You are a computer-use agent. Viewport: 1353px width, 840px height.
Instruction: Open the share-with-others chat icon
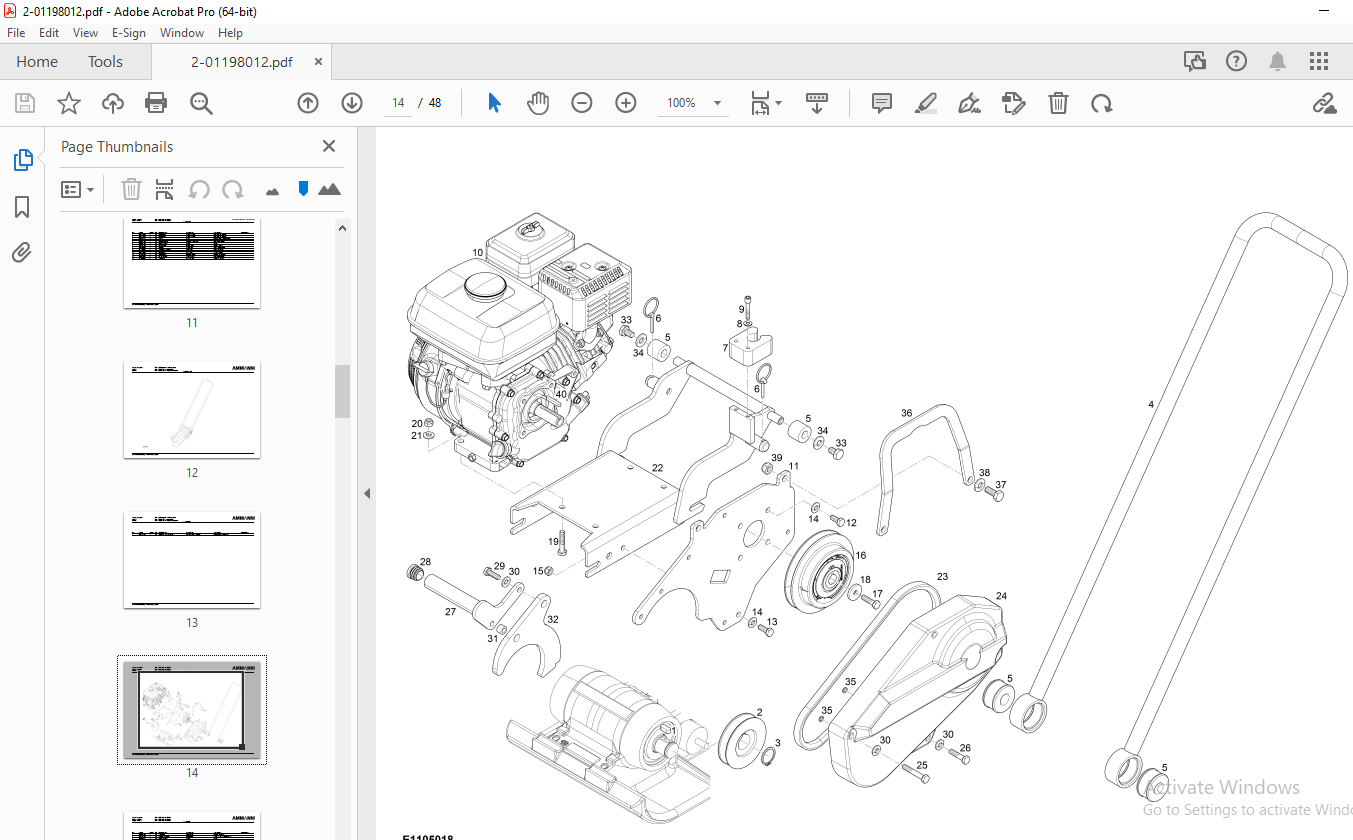pyautogui.click(x=1195, y=61)
